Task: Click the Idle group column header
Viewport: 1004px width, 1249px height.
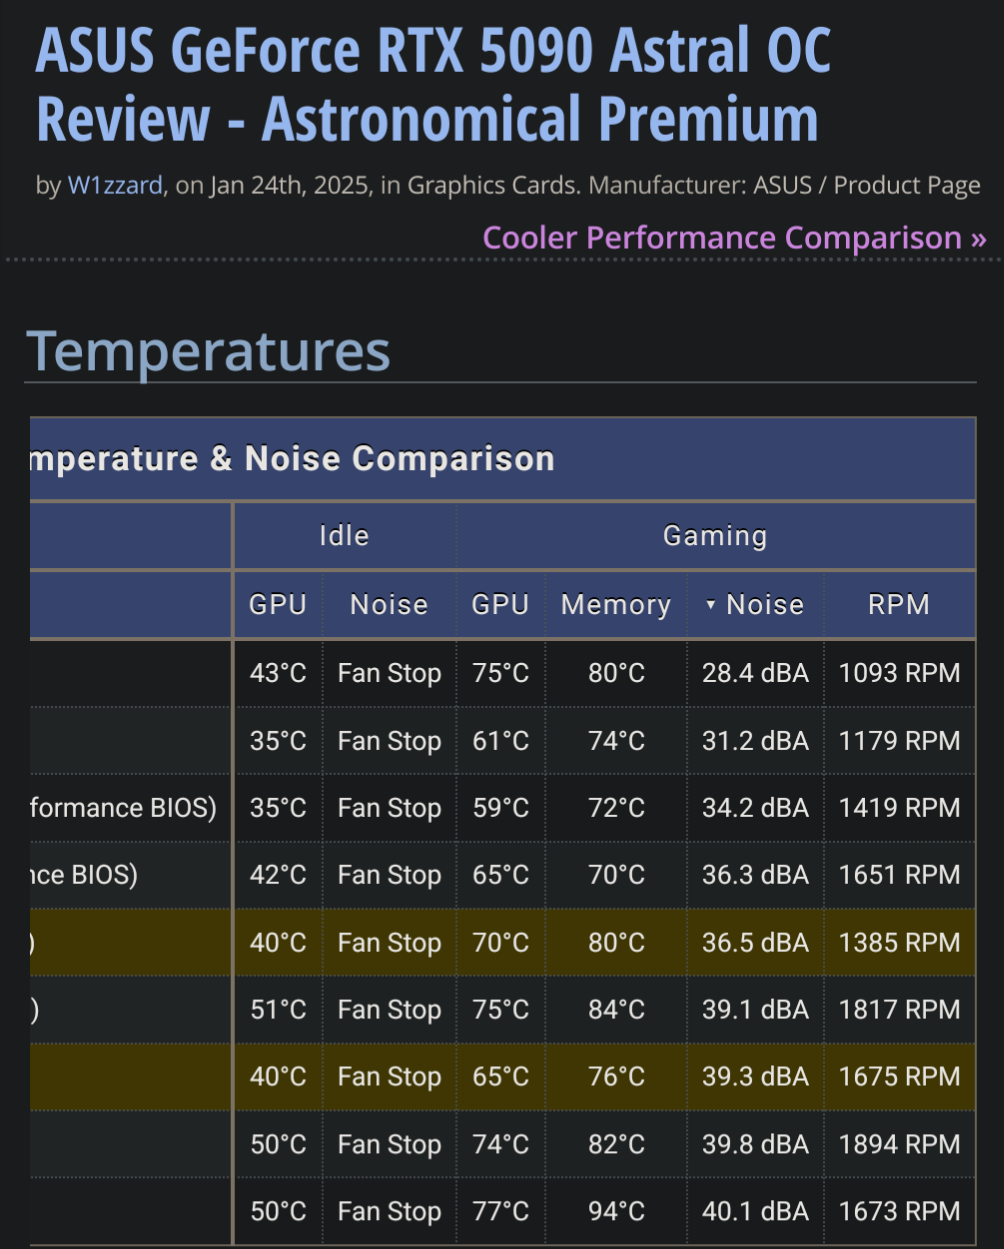Action: point(344,535)
